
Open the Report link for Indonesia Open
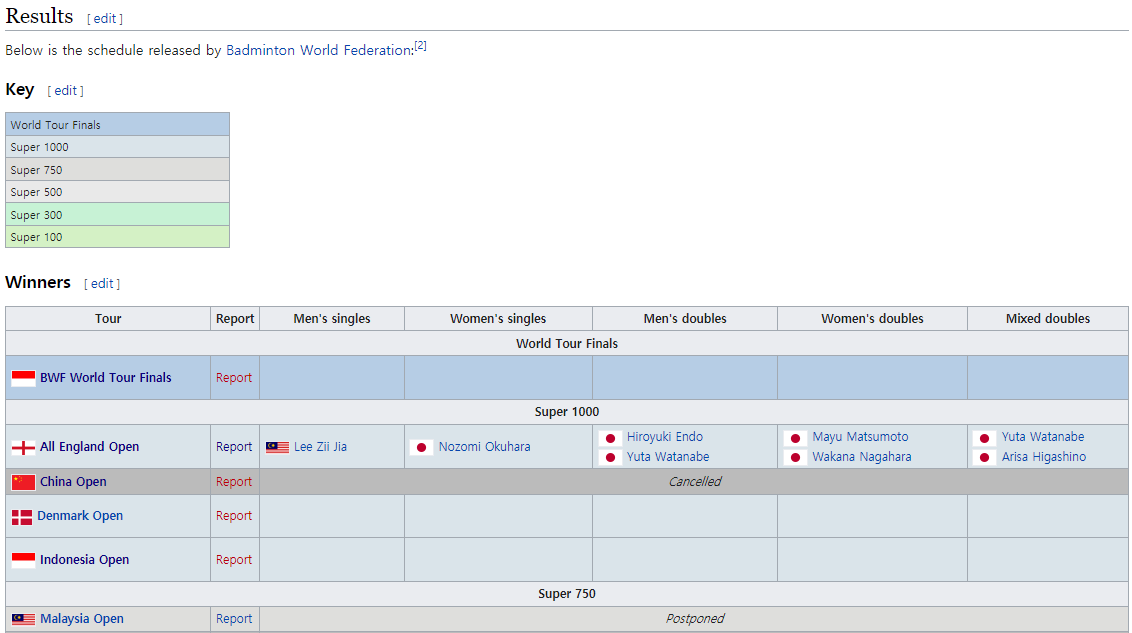(234, 559)
